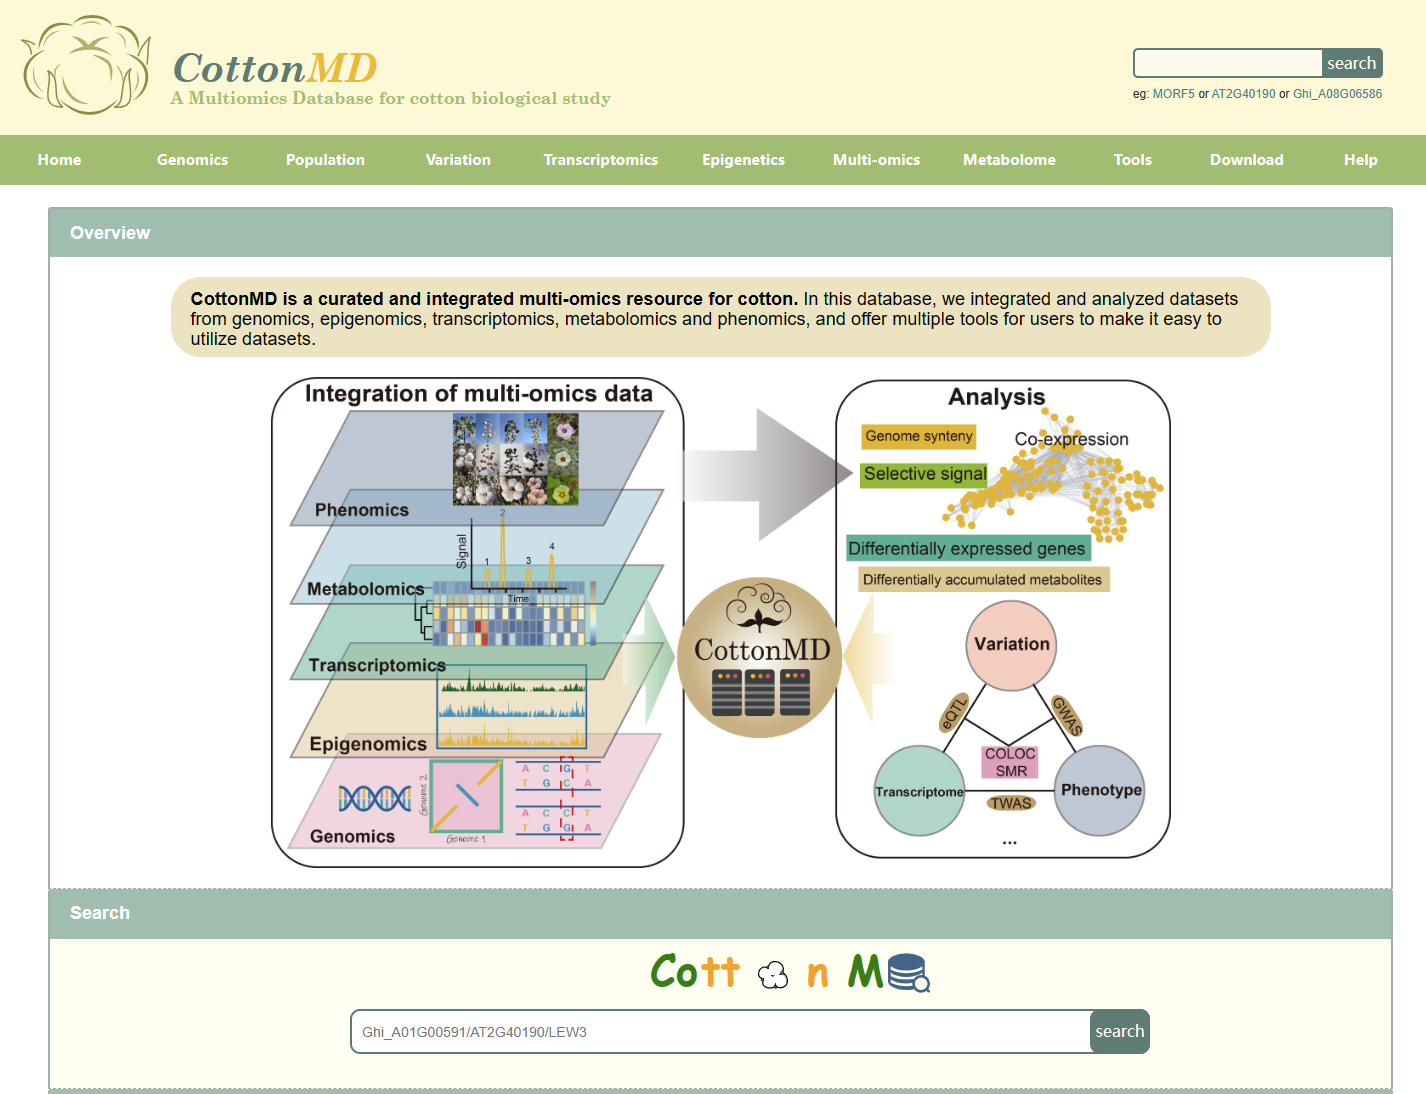
Task: Click the Genome synteny label
Action: coord(919,436)
